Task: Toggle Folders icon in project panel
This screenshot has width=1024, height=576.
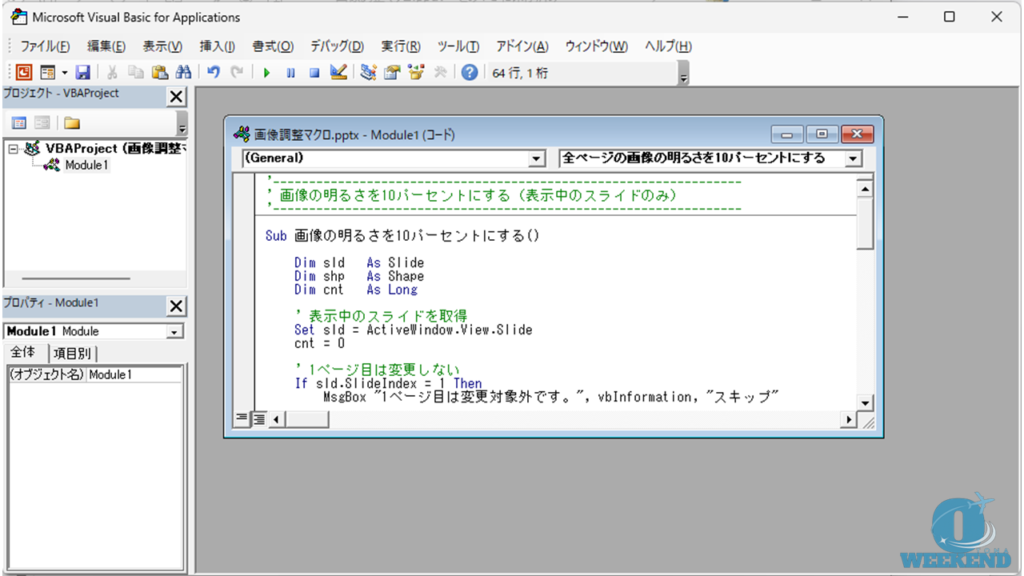Action: (72, 123)
